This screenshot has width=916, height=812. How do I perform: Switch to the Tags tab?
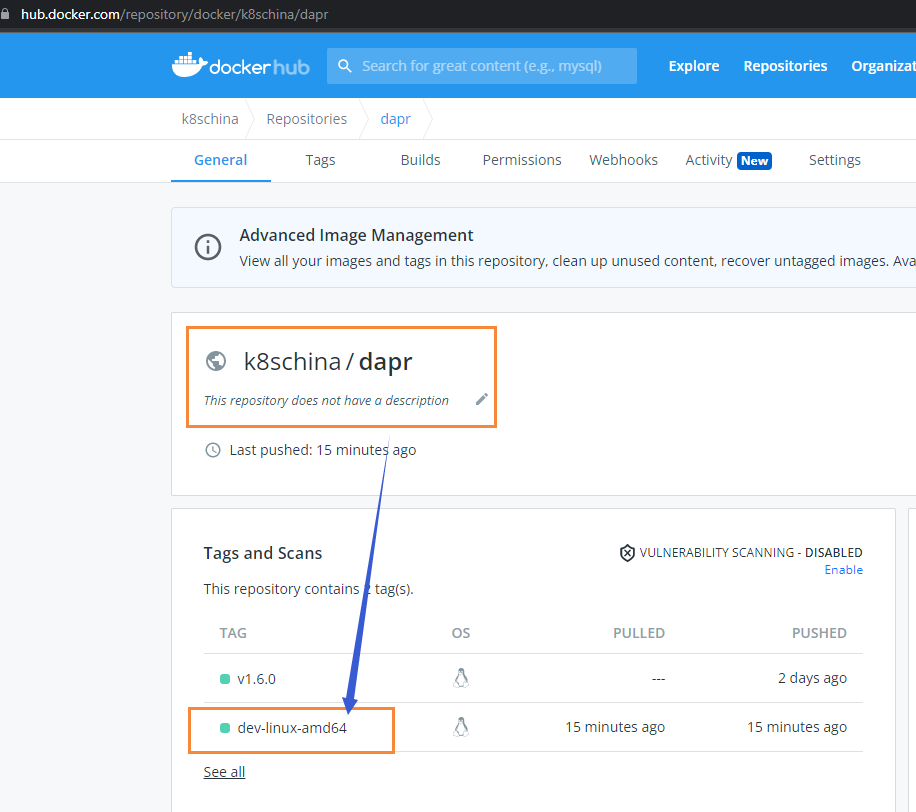(x=320, y=160)
